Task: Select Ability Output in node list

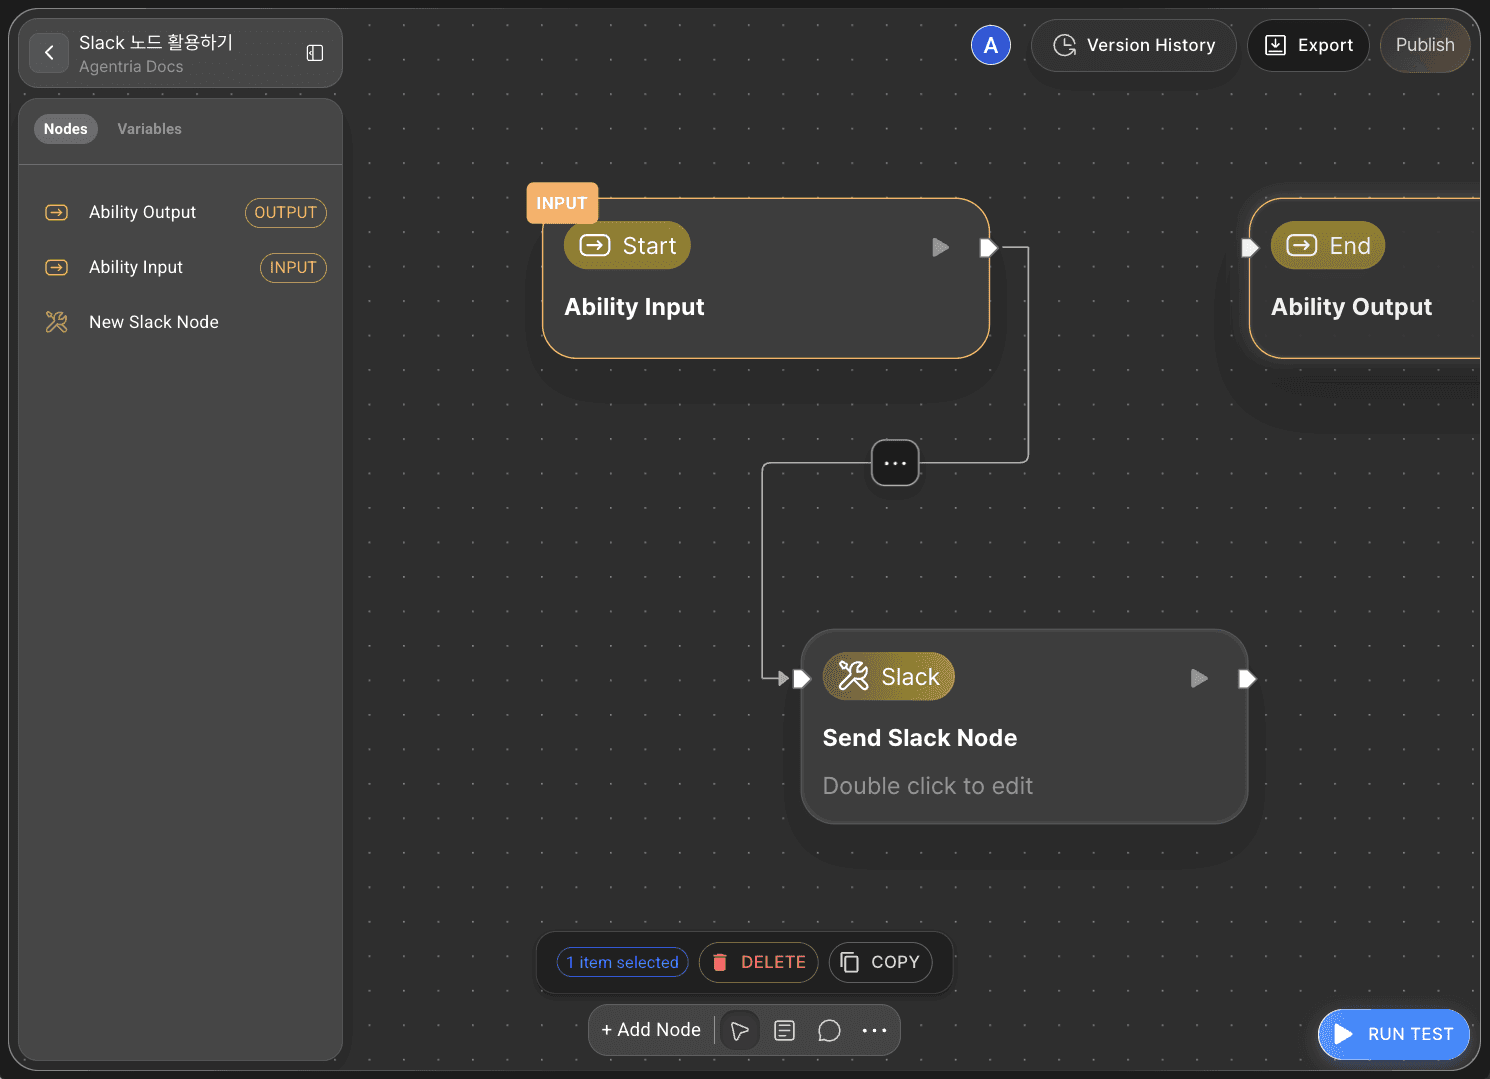Action: (142, 212)
